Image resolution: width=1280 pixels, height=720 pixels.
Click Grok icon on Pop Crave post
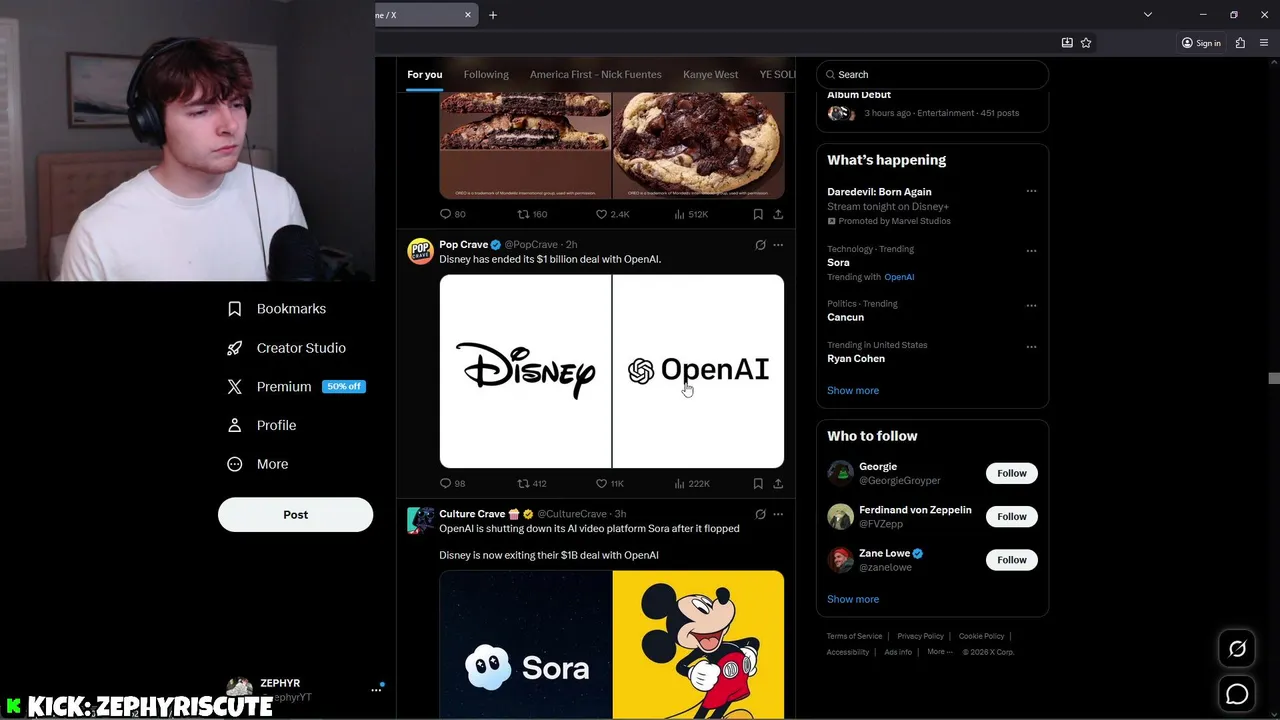[x=760, y=244]
